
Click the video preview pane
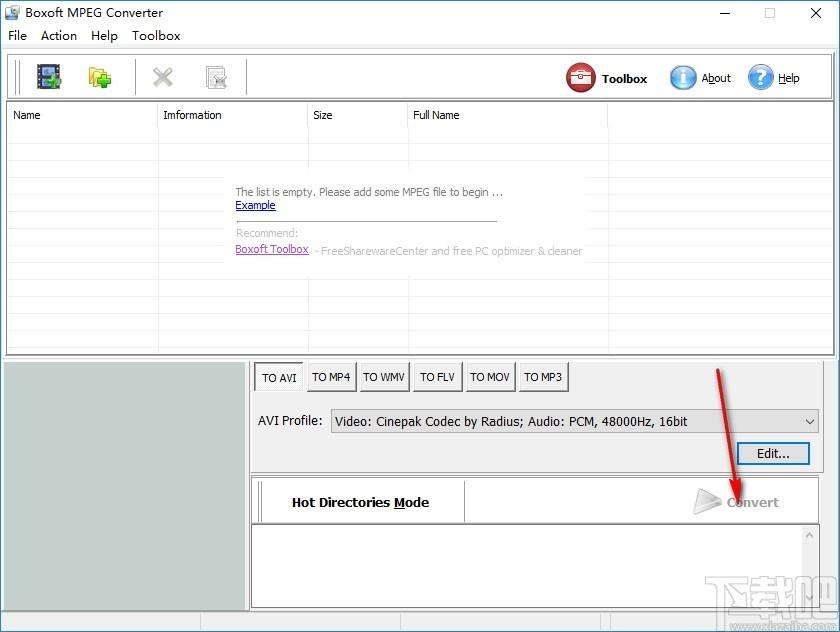tap(124, 486)
